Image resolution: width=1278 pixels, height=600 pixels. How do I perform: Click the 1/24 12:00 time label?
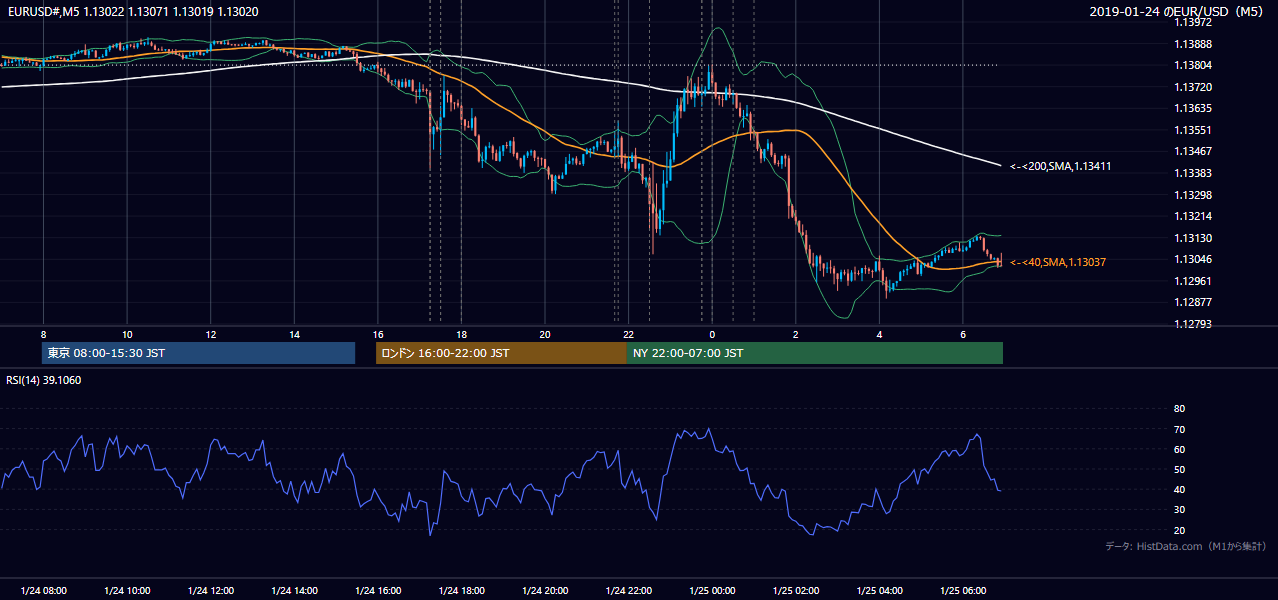click(211, 591)
